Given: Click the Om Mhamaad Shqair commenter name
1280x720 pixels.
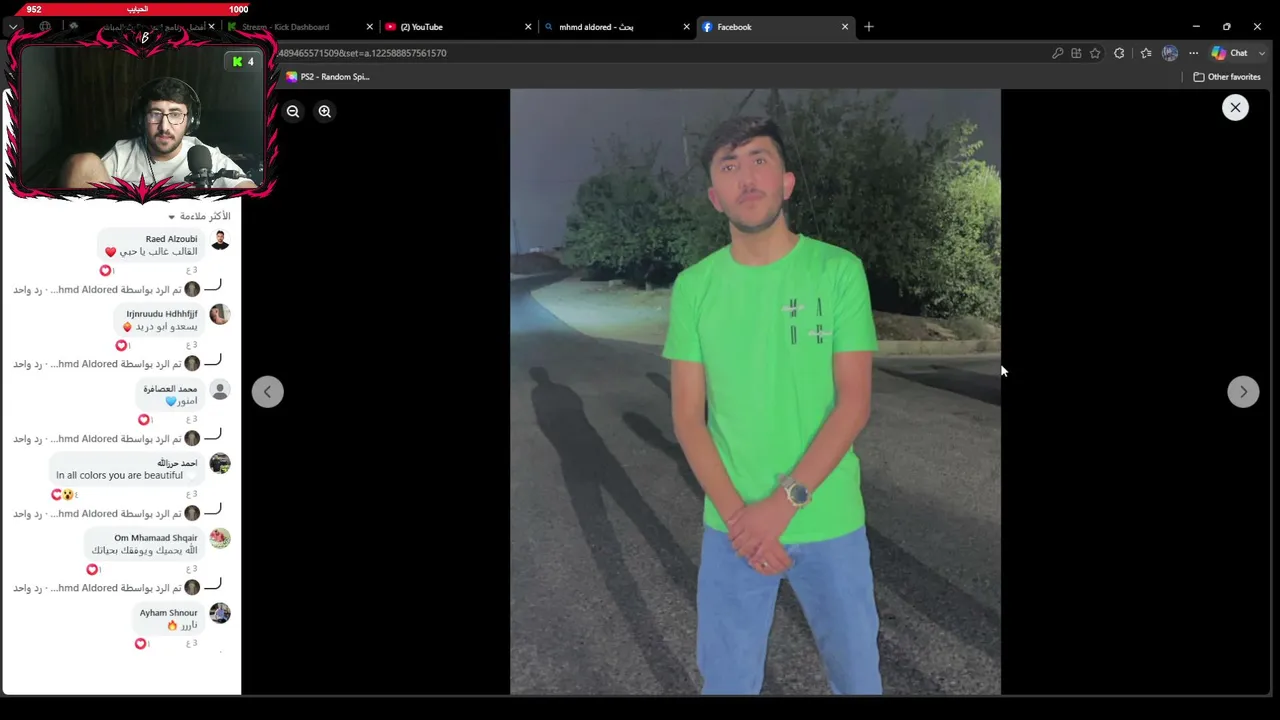Looking at the screenshot, I should click(156, 538).
